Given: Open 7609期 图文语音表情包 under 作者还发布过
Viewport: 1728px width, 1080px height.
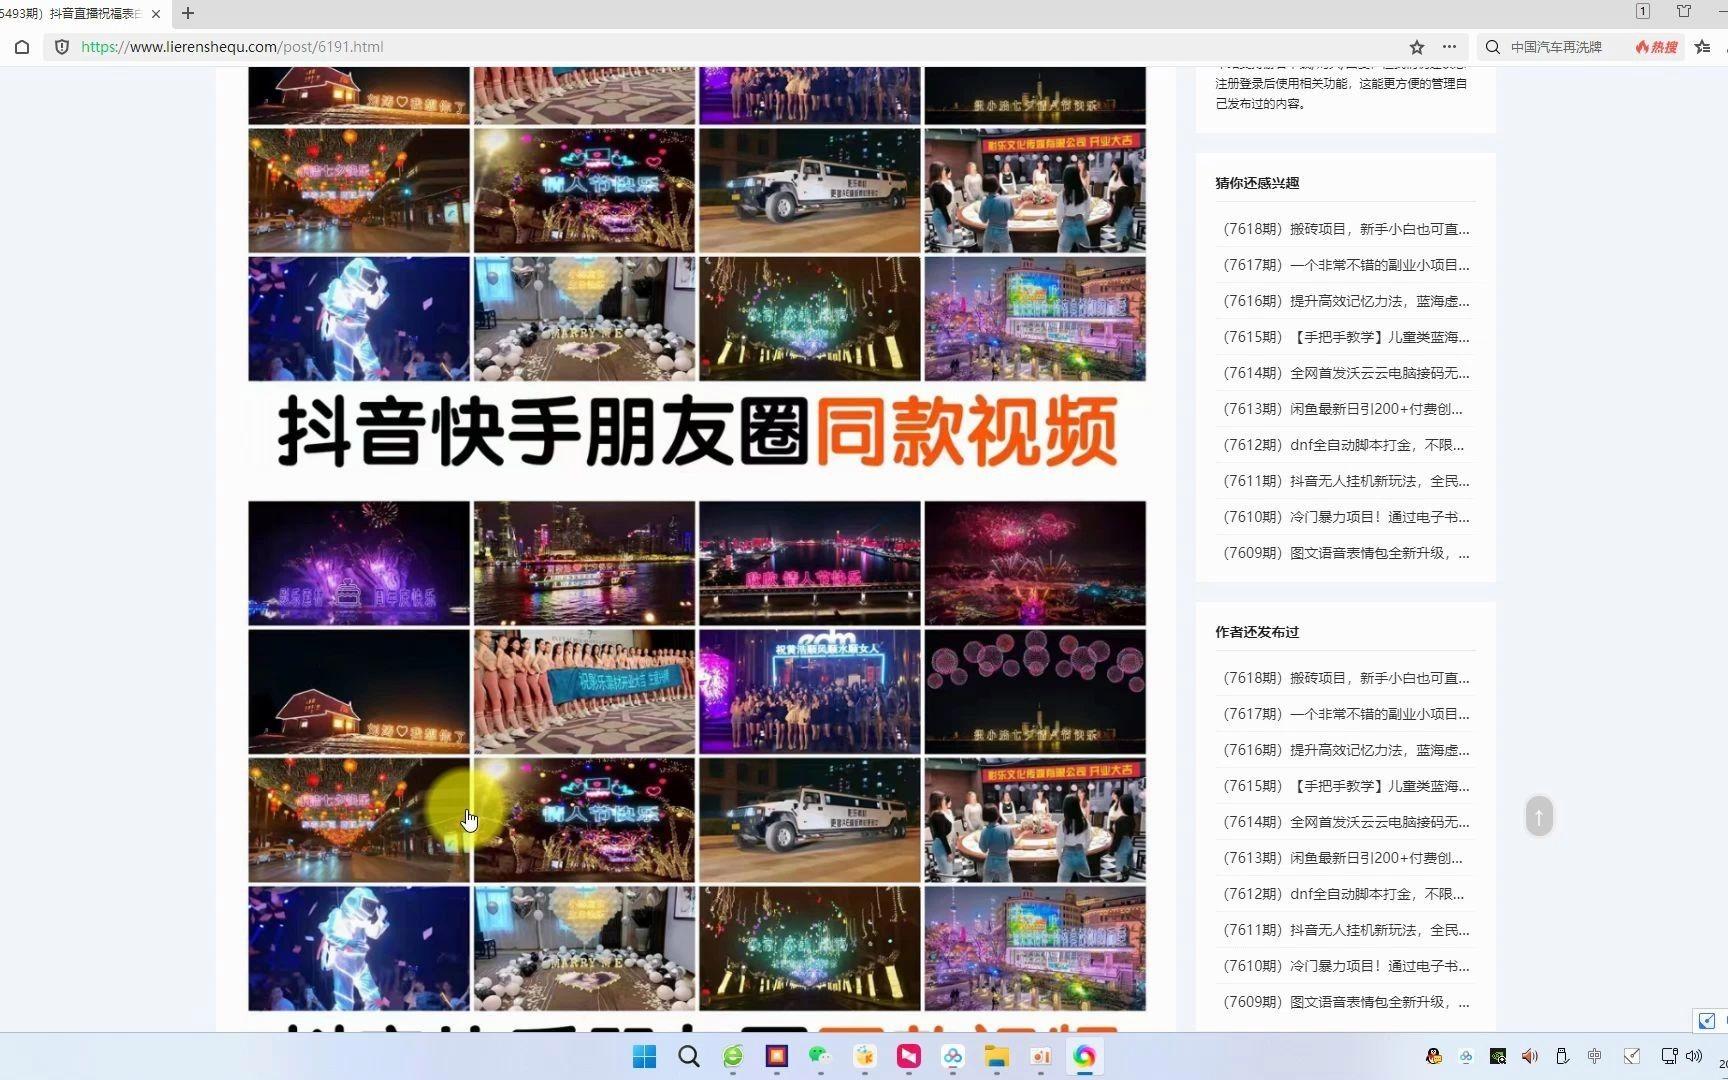Looking at the screenshot, I should tap(1346, 1002).
